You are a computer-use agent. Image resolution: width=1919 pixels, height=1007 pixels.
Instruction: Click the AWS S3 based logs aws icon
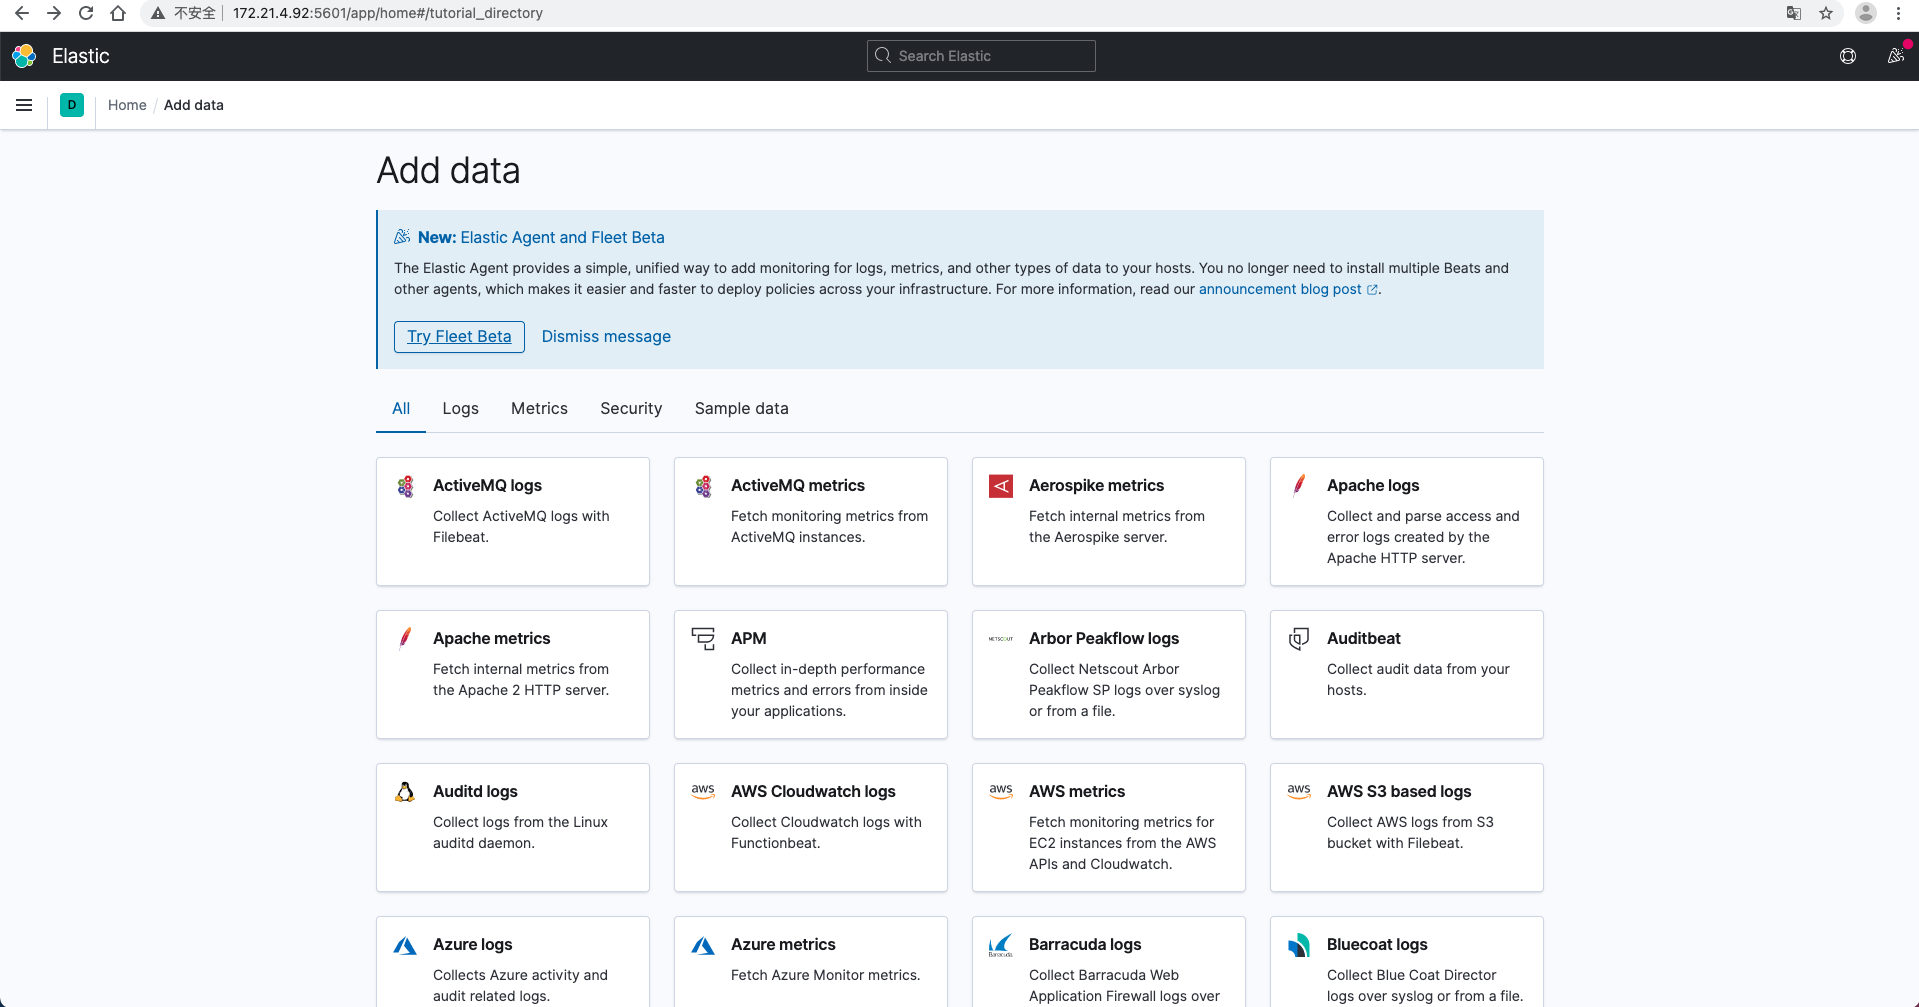coord(1299,791)
